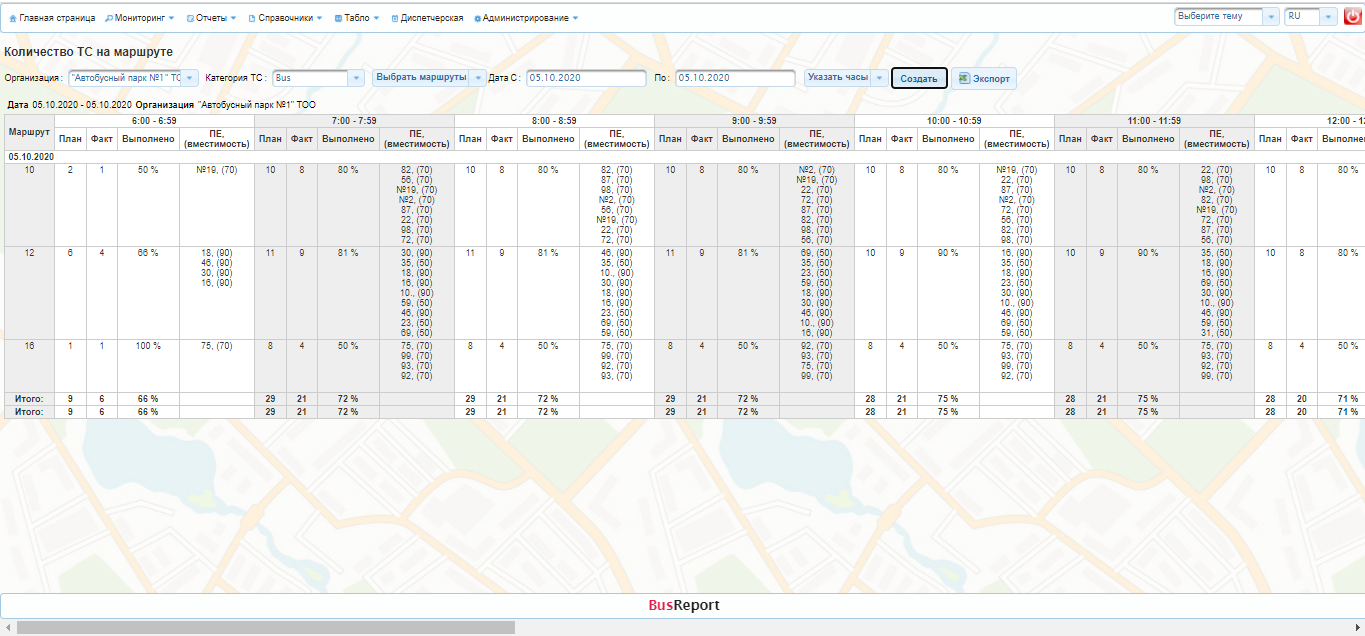This screenshot has width=1365, height=636.
Task: Click the 10:00 - 10:59 hour header
Action: 954,121
